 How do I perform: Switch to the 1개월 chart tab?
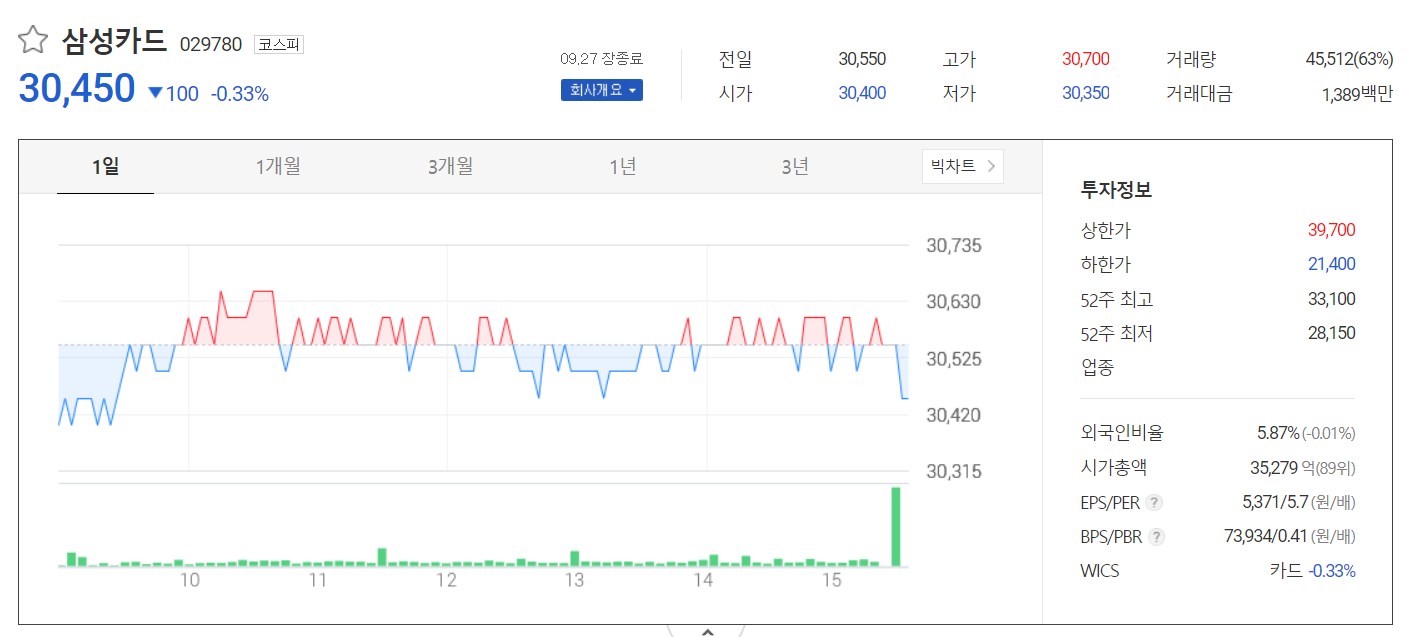278,166
